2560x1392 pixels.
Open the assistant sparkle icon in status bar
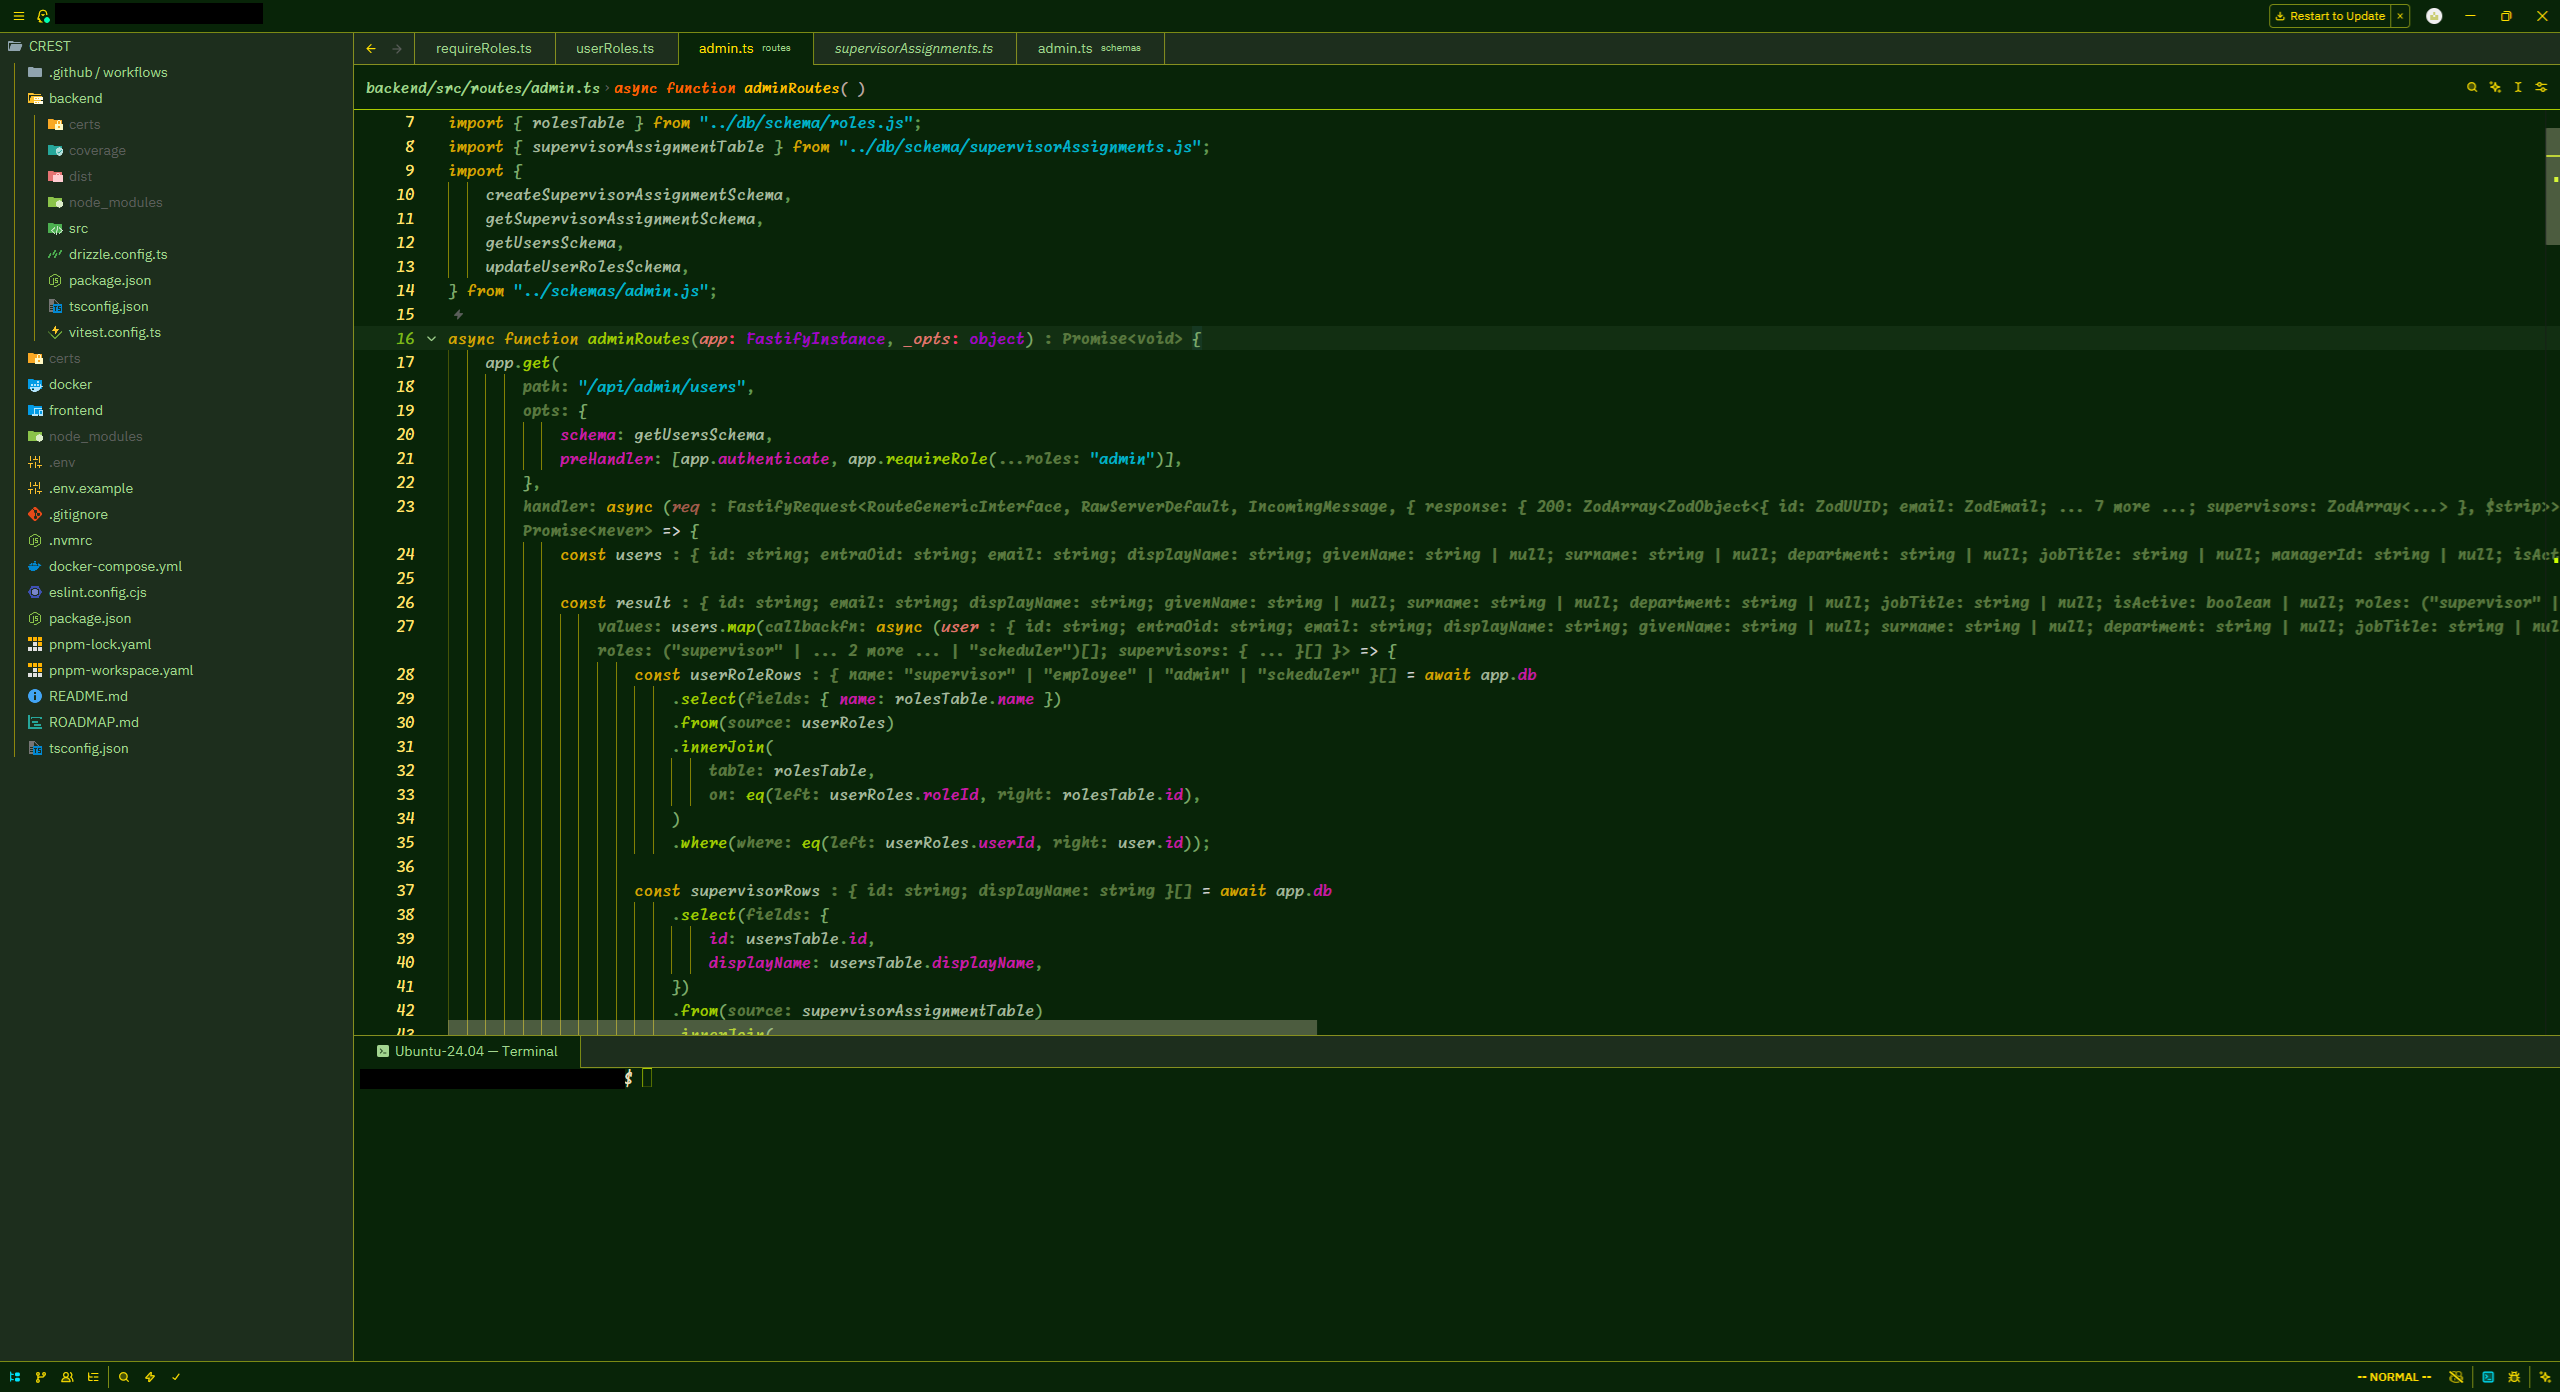[x=2545, y=1377]
